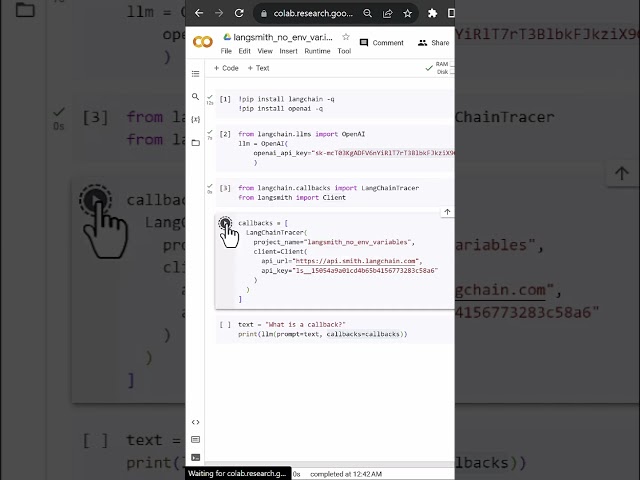This screenshot has width=640, height=480.
Task: Open the browser extensions puzzle icon
Action: 432,13
